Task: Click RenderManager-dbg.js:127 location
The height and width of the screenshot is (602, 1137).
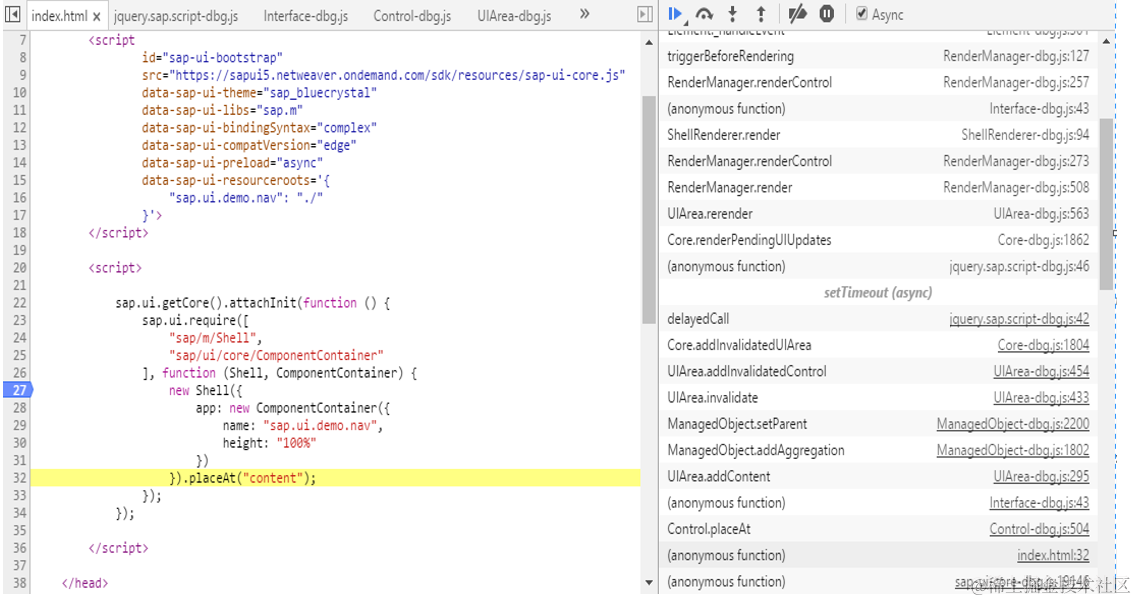Action: (1016, 56)
